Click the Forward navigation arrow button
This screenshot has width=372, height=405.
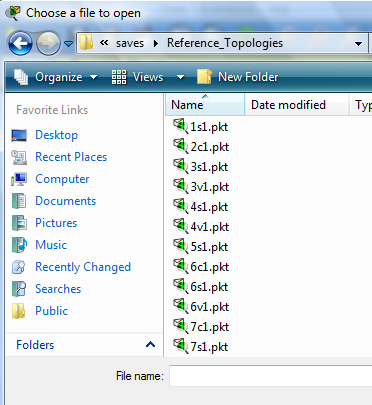pos(48,43)
